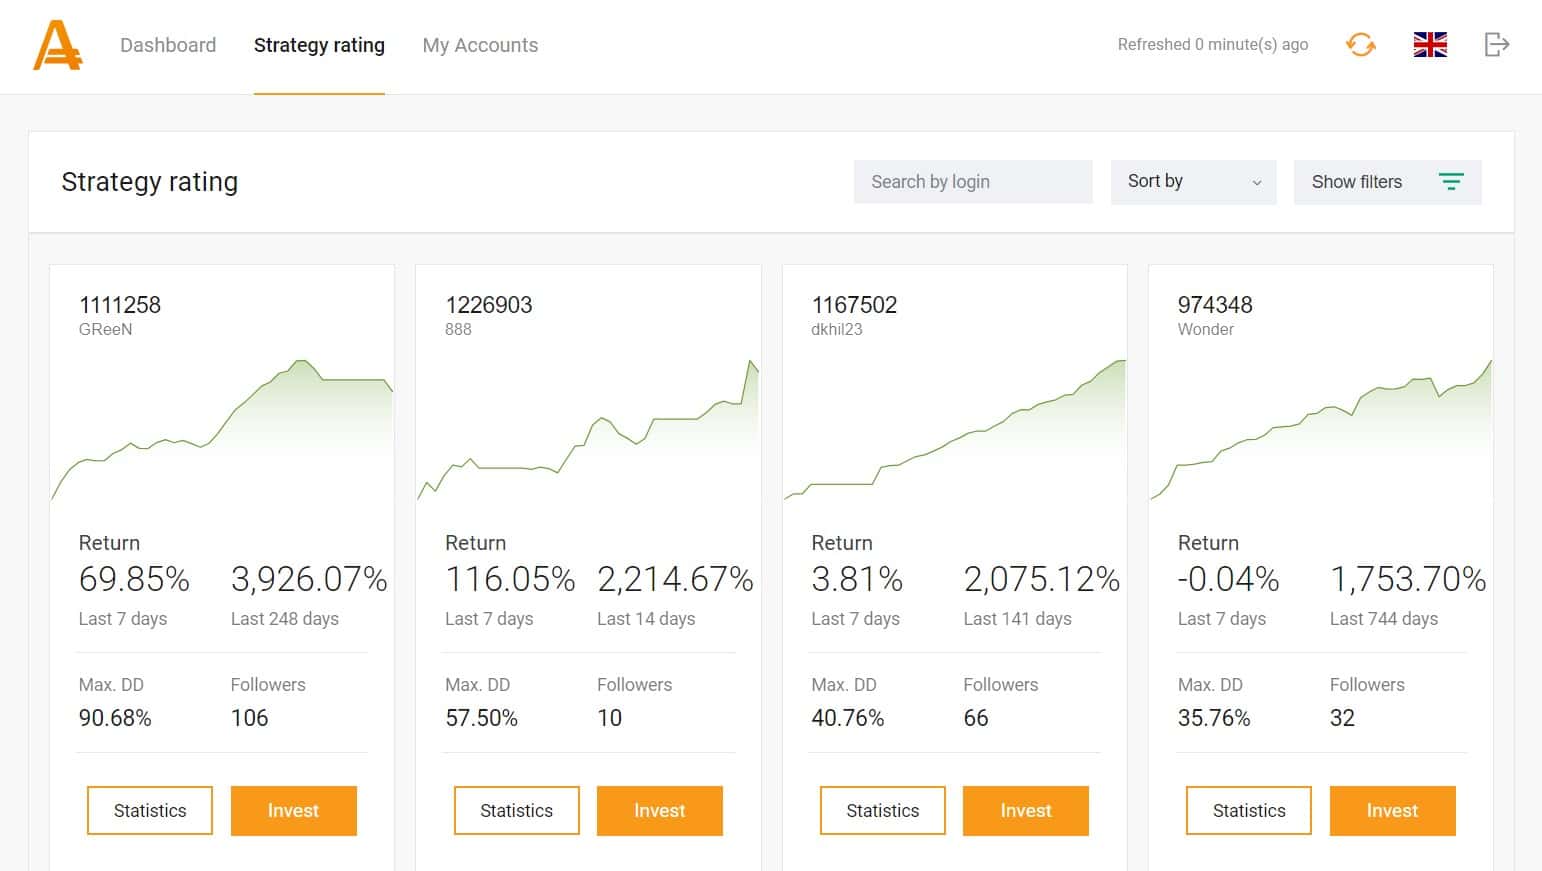Open Statistics for strategy 974348
Viewport: 1542px width, 871px height.
pos(1249,810)
